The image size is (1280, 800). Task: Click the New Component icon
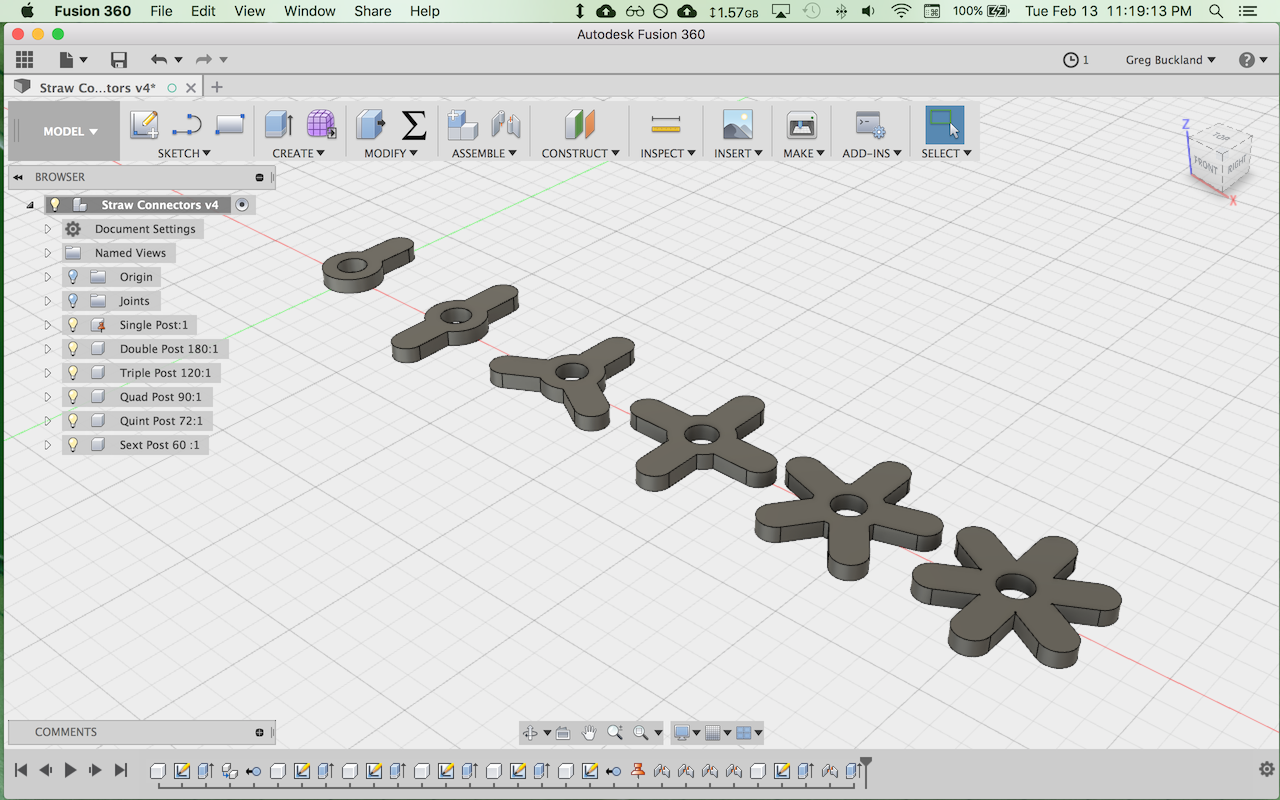tap(463, 125)
